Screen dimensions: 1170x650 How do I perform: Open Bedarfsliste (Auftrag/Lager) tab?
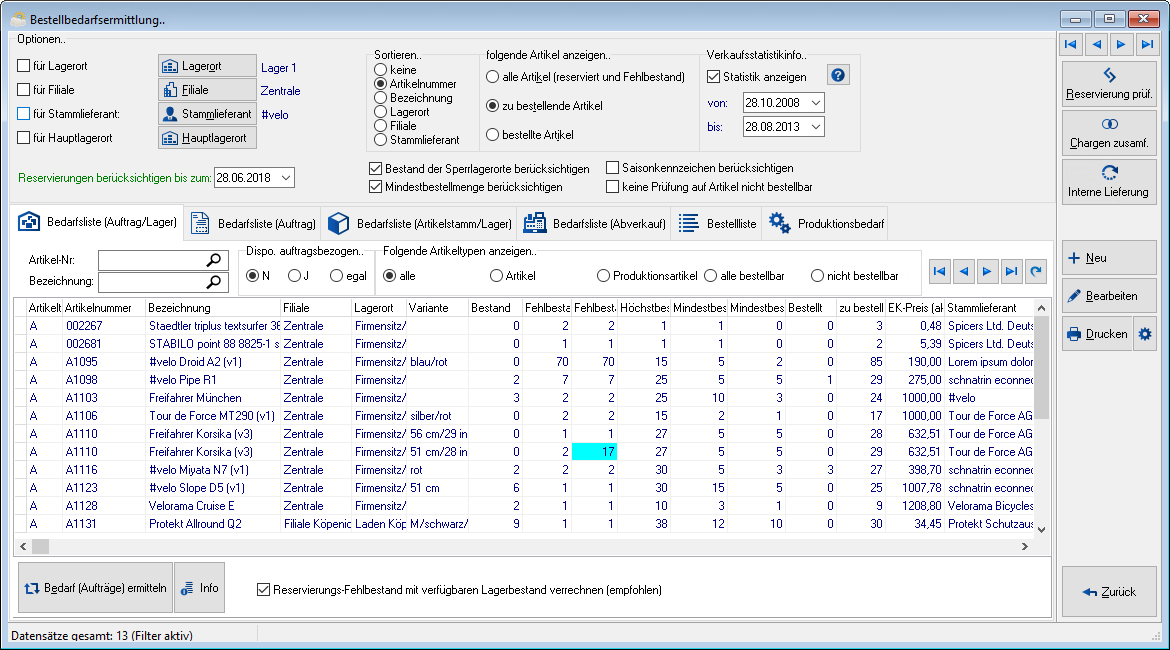[x=98, y=222]
